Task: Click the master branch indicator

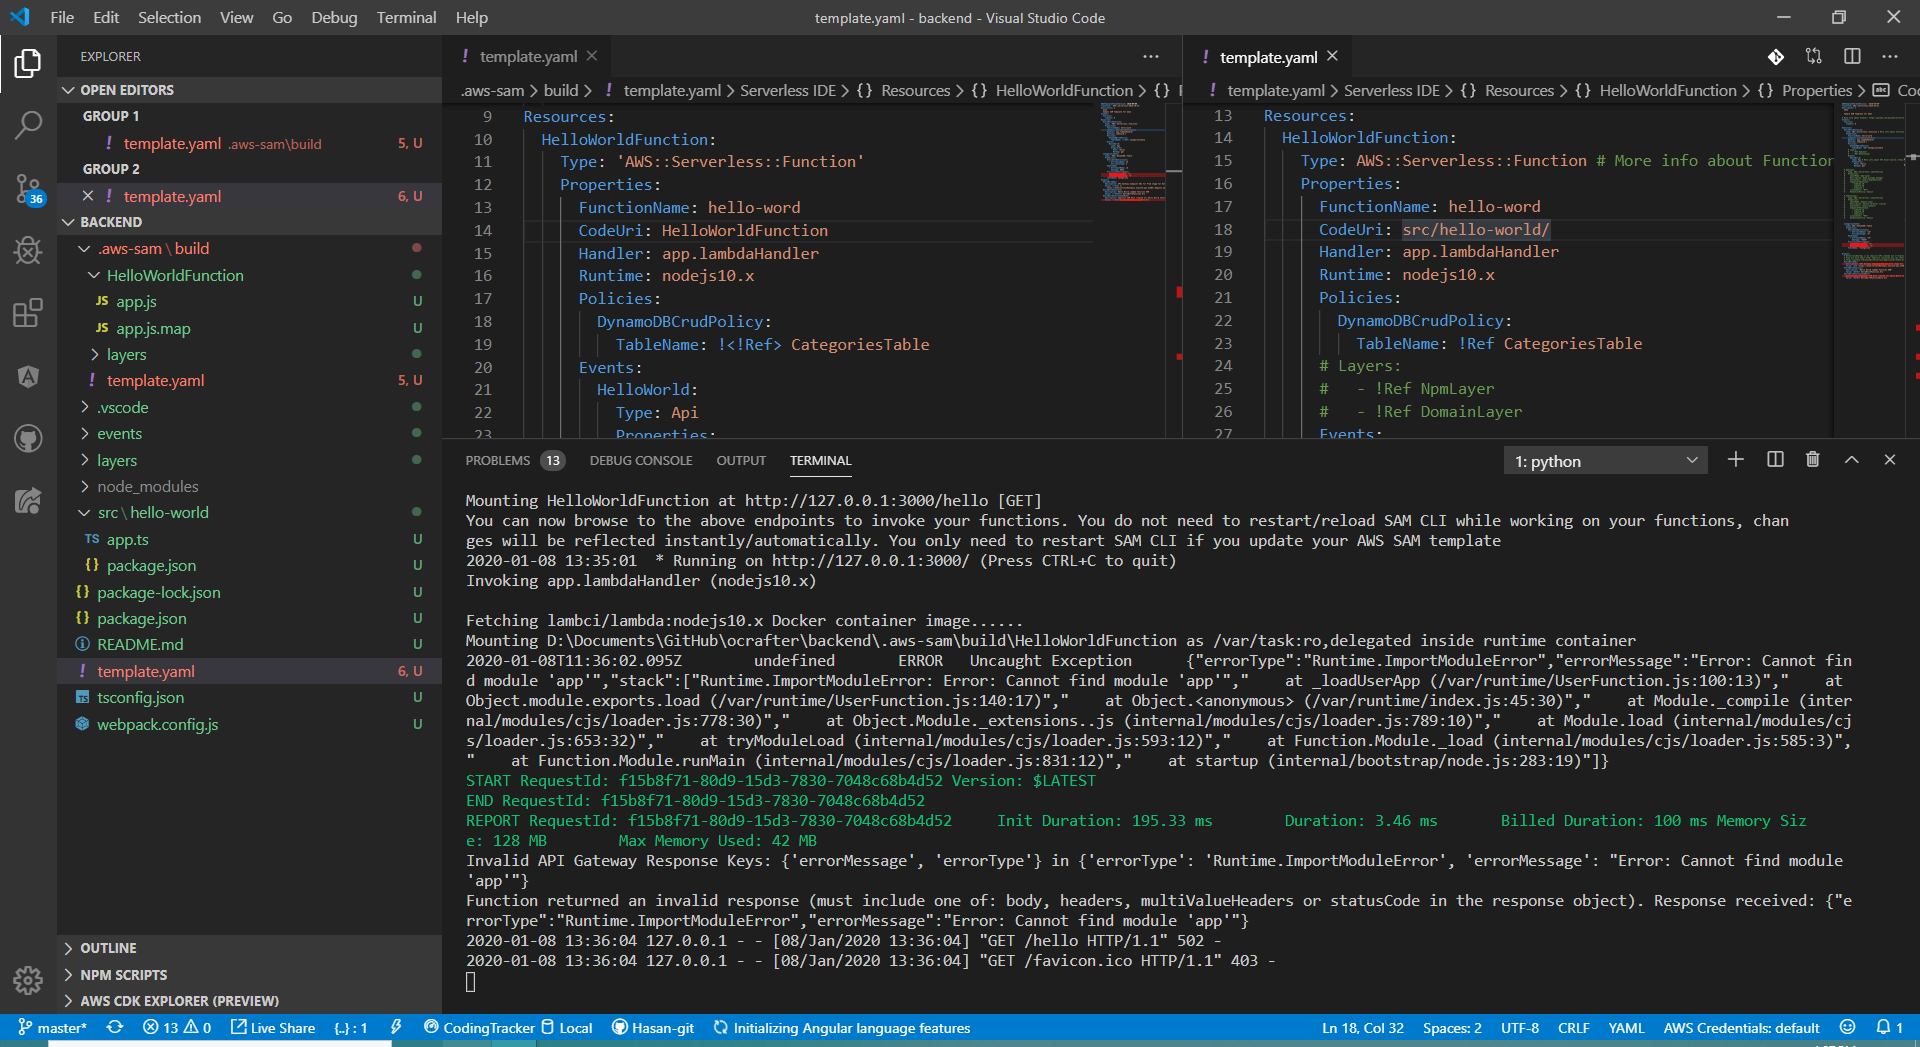Action: [53, 1028]
